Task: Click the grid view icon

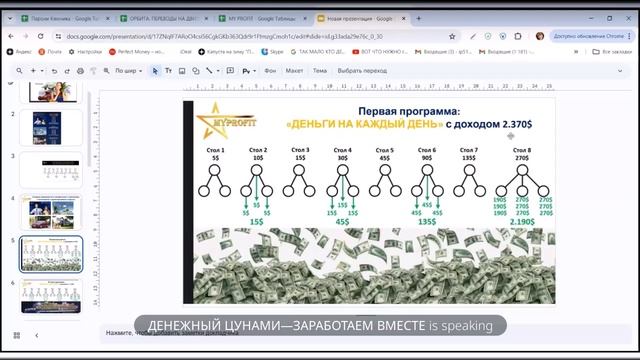Action: (x=17, y=335)
